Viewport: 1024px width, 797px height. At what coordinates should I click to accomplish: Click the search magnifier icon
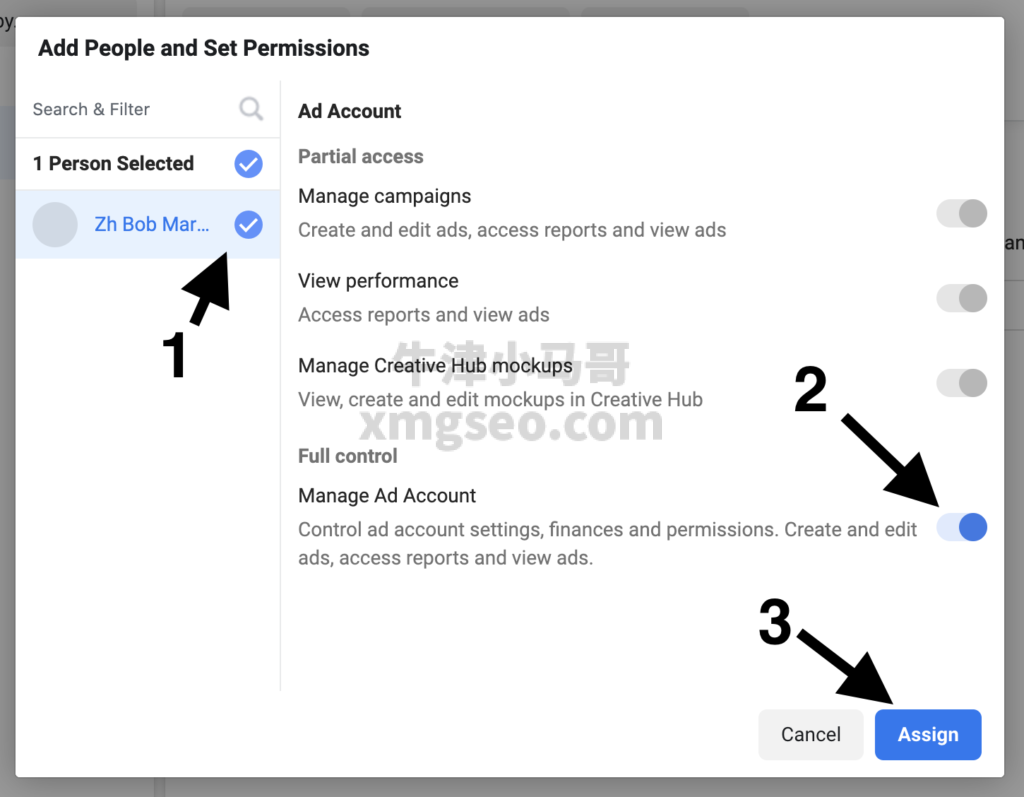coord(251,109)
